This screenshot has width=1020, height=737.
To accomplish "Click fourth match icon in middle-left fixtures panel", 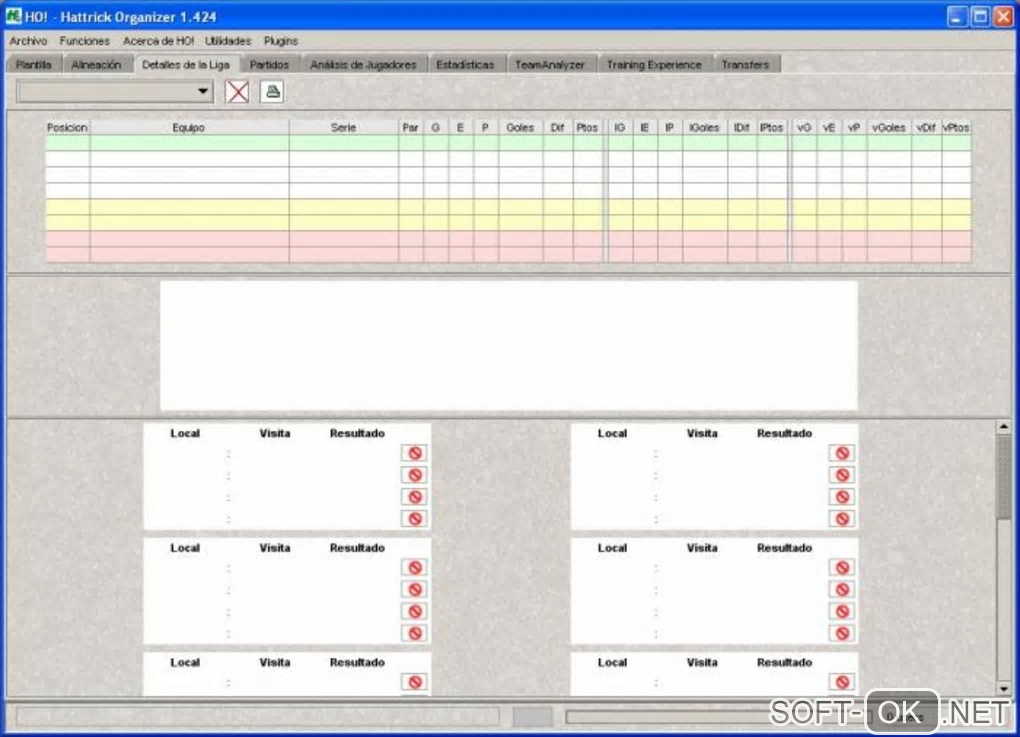I will point(414,633).
